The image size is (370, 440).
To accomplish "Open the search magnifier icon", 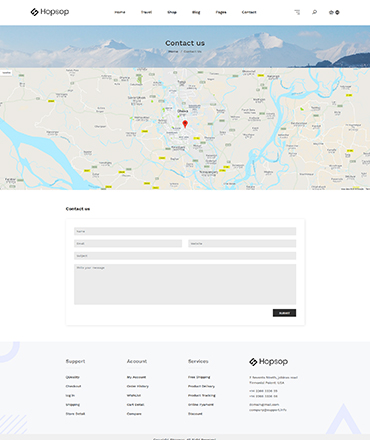I will coord(314,12).
